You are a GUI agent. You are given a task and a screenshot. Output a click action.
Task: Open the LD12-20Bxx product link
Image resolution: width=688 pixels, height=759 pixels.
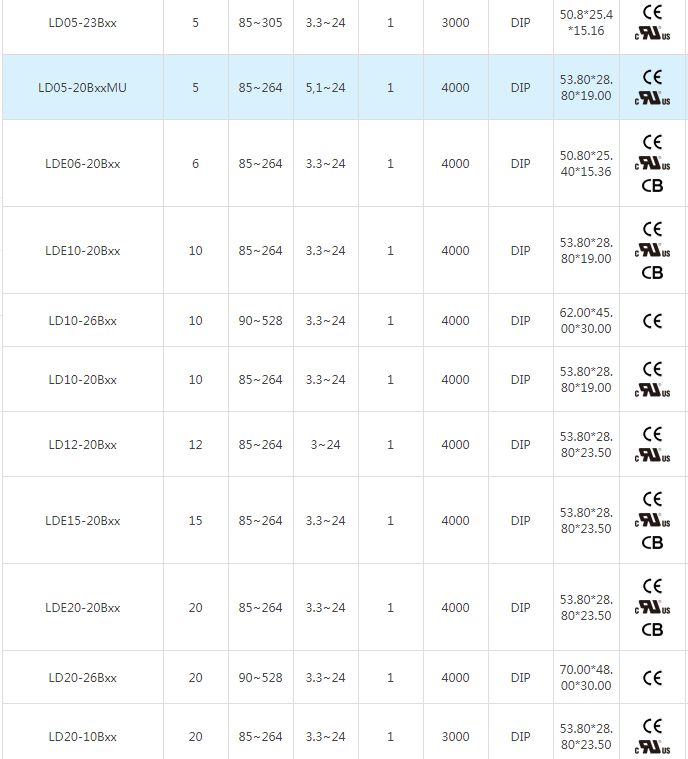coord(83,445)
